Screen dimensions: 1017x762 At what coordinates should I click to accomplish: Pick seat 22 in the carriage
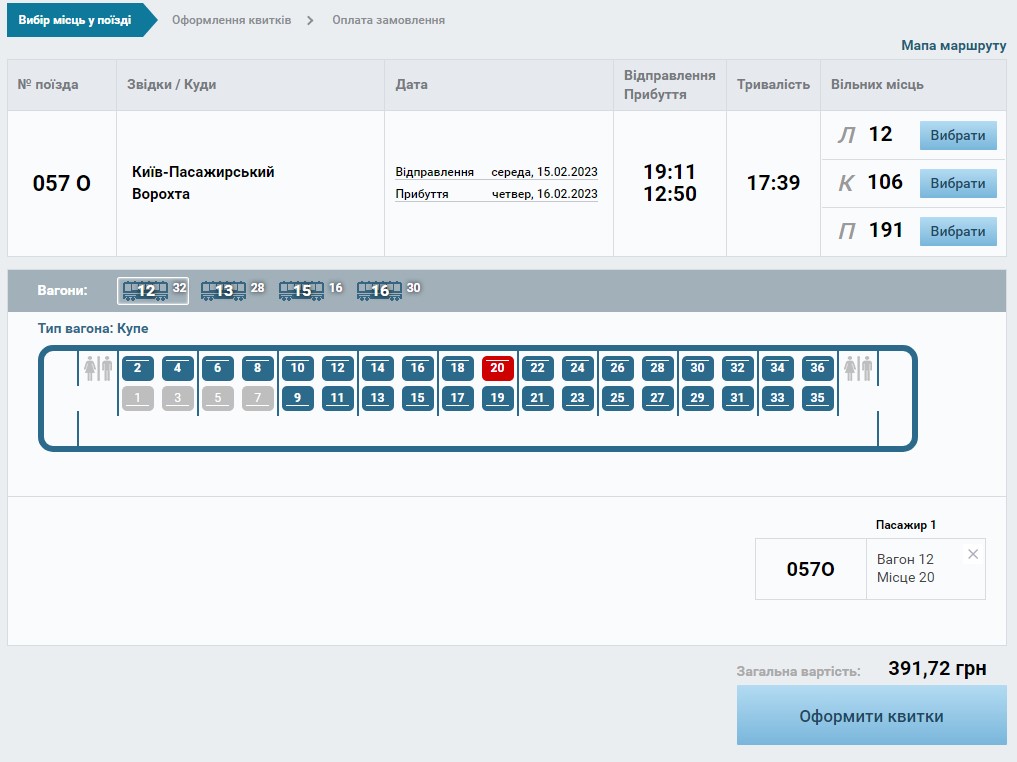(537, 368)
